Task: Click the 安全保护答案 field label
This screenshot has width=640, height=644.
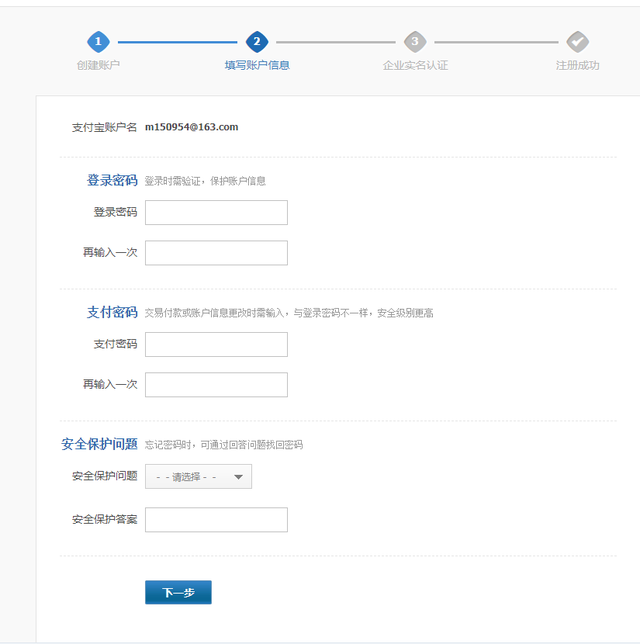Action: pyautogui.click(x=104, y=520)
